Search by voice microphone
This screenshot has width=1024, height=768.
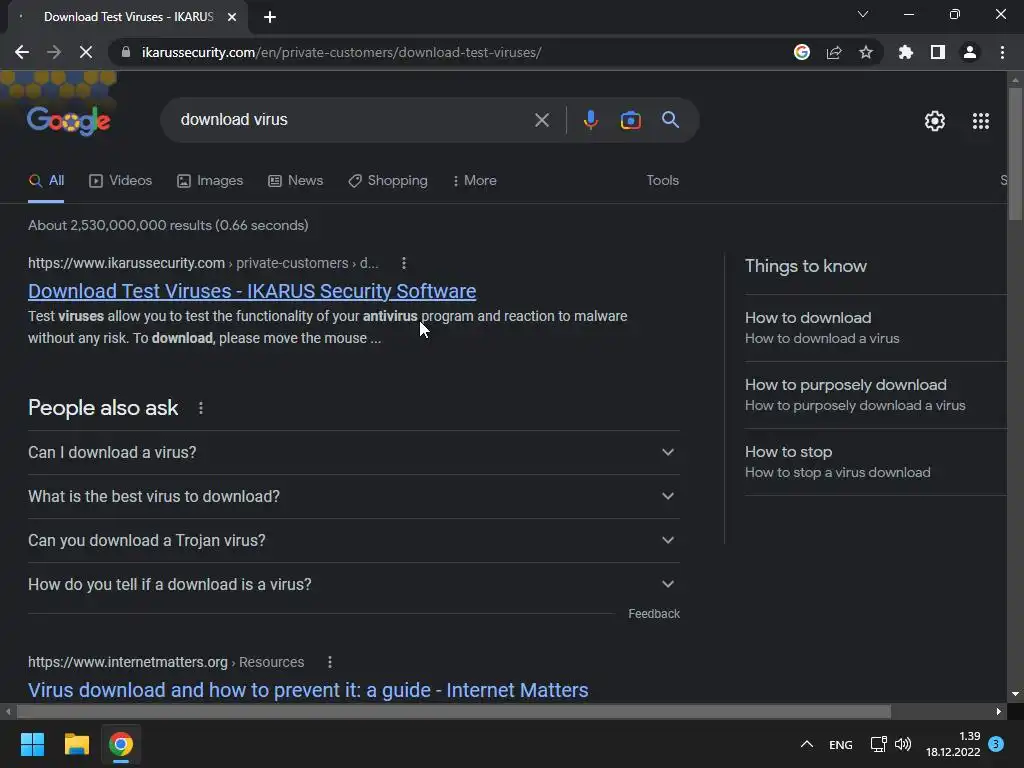pos(590,120)
